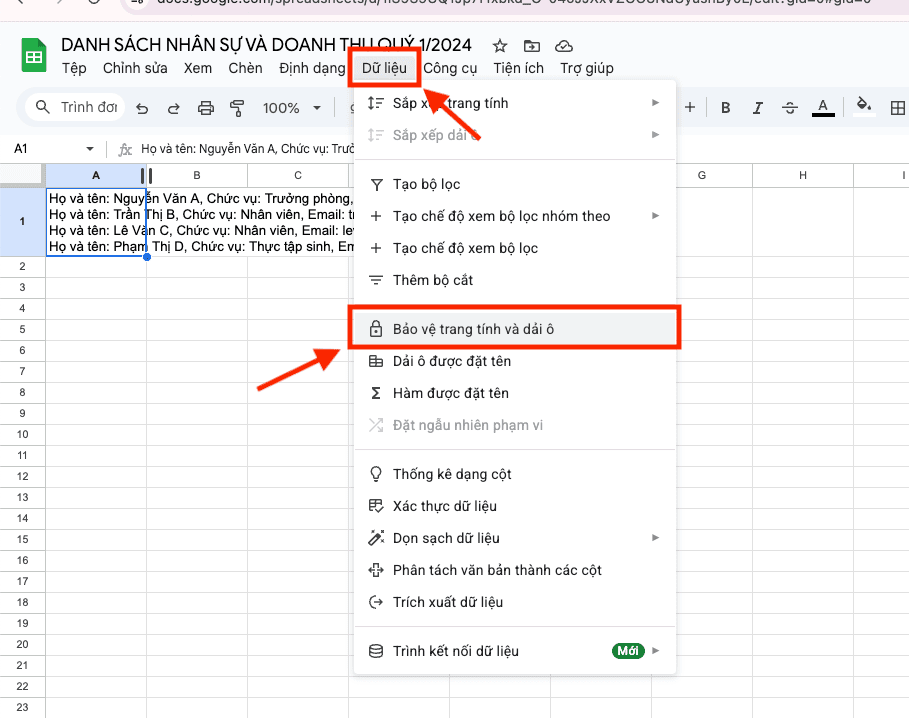Select the paint format tool
This screenshot has height=718, width=909.
click(x=237, y=108)
